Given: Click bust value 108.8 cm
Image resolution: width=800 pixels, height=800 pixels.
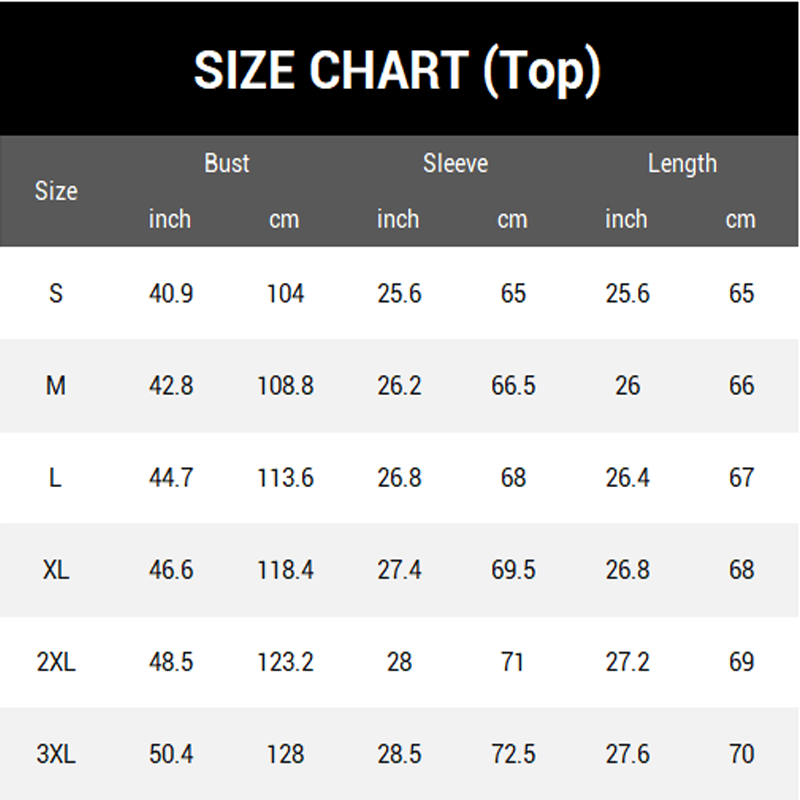Looking at the screenshot, I should pyautogui.click(x=285, y=385).
